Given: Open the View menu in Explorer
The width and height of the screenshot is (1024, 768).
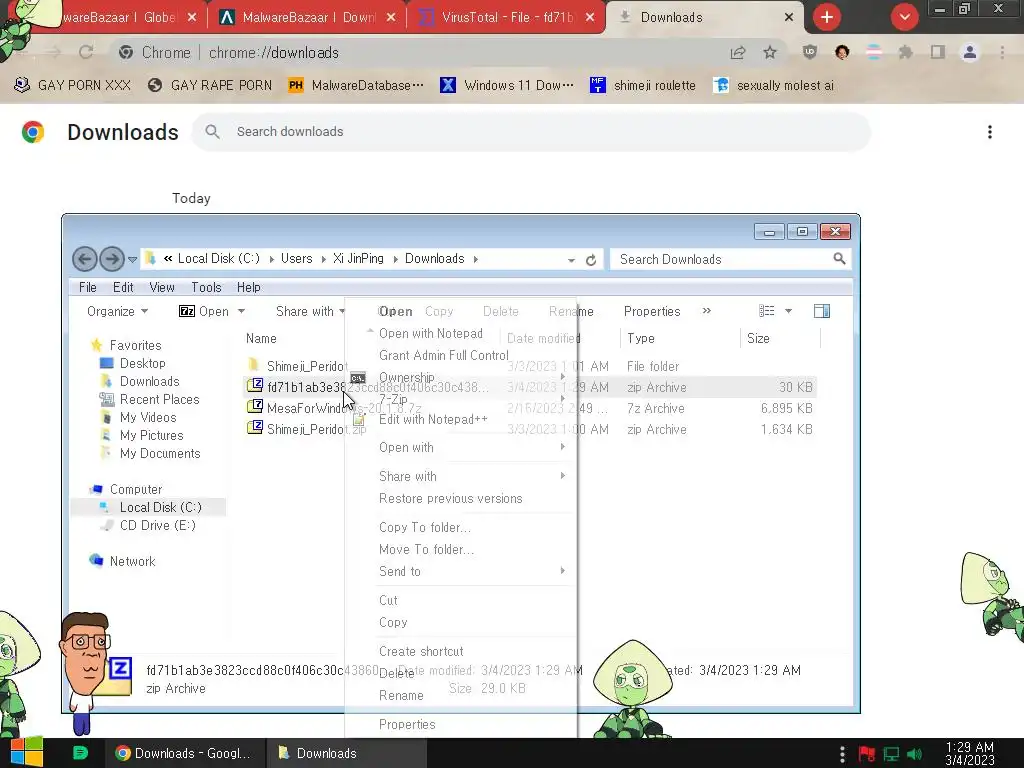Looking at the screenshot, I should tap(161, 287).
